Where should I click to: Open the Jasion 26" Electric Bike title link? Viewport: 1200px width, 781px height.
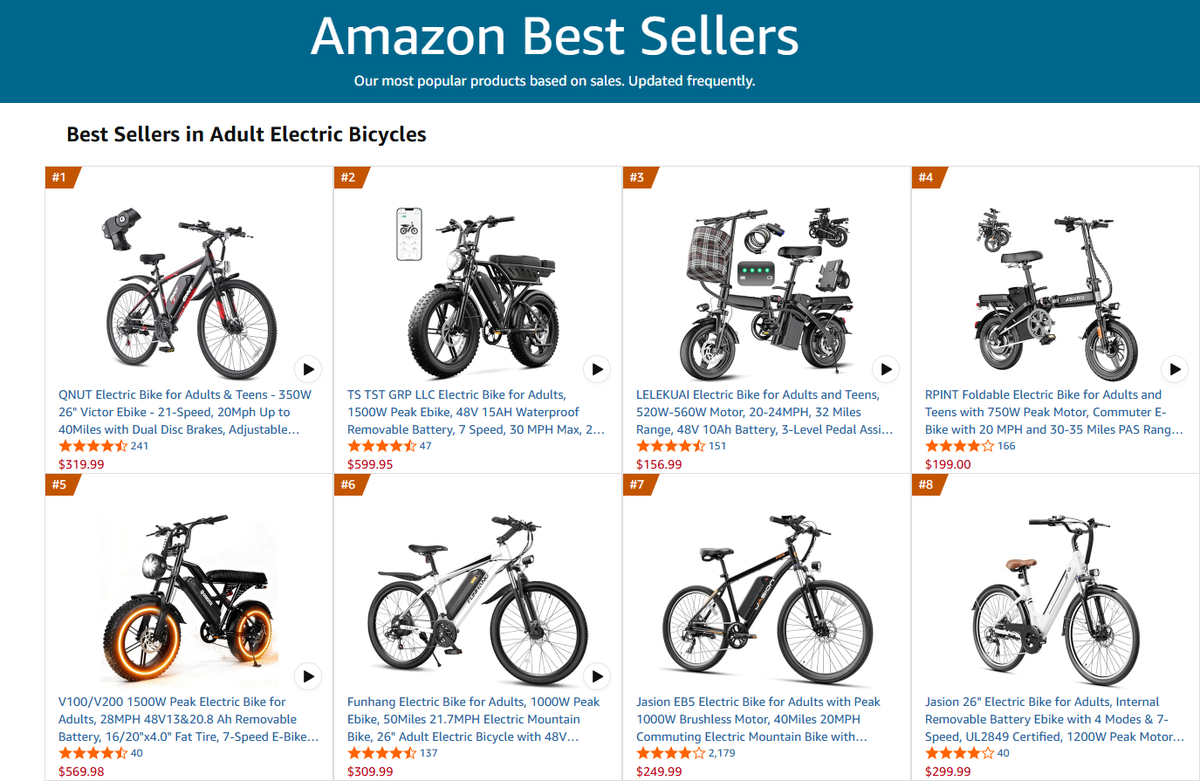1053,719
